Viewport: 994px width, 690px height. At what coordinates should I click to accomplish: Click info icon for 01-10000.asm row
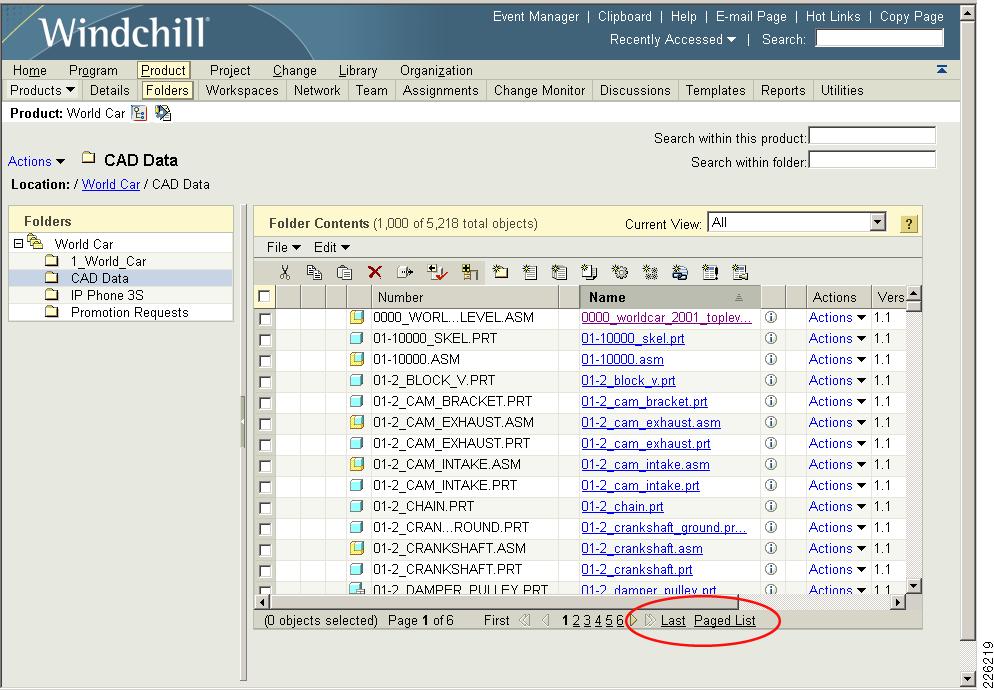click(x=771, y=360)
